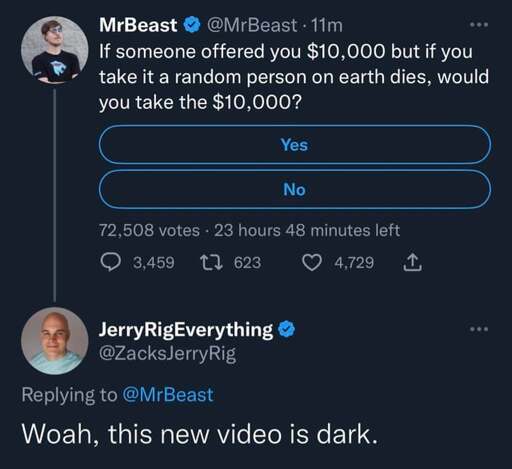Tap the share upload icon
Screen dimensions: 512x469
pos(412,262)
